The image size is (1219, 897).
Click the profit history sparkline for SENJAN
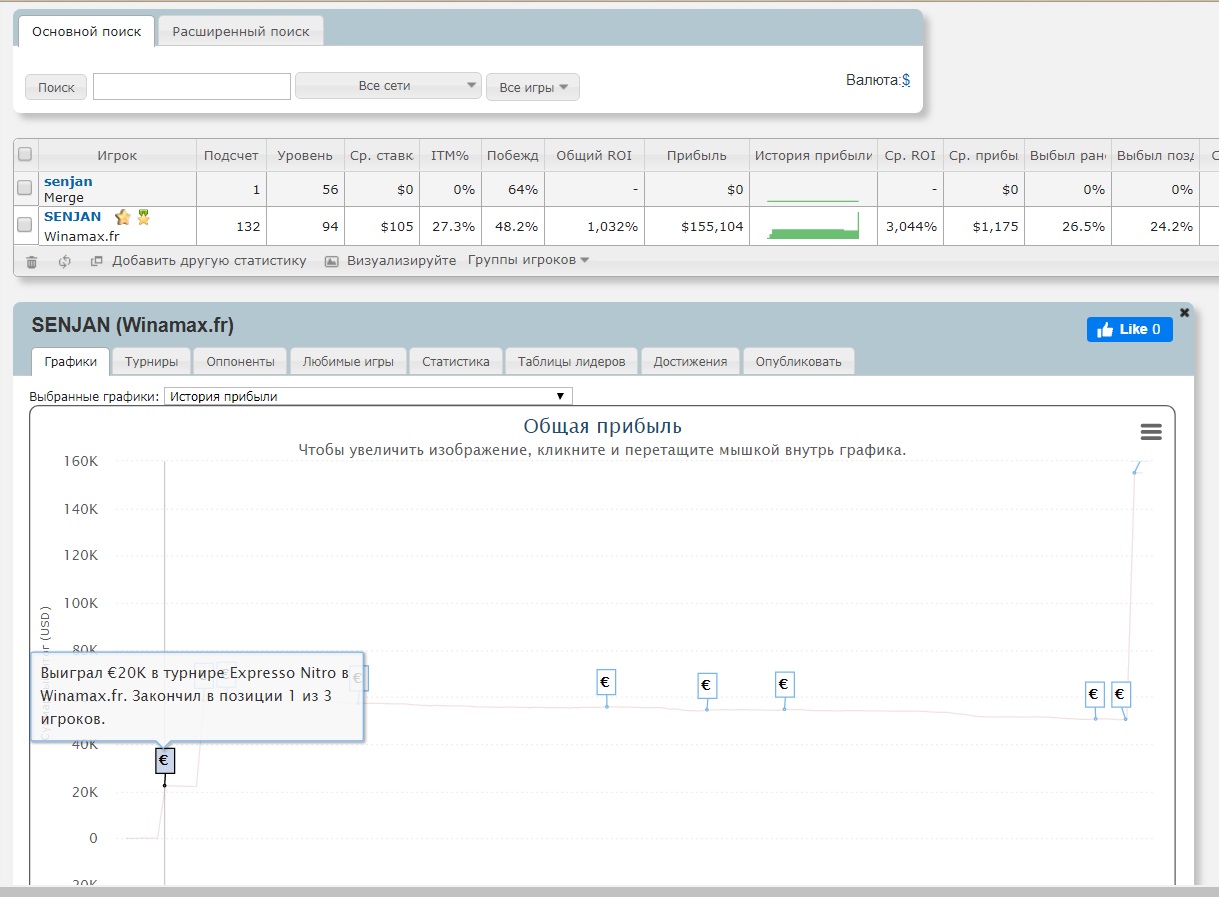coord(813,226)
